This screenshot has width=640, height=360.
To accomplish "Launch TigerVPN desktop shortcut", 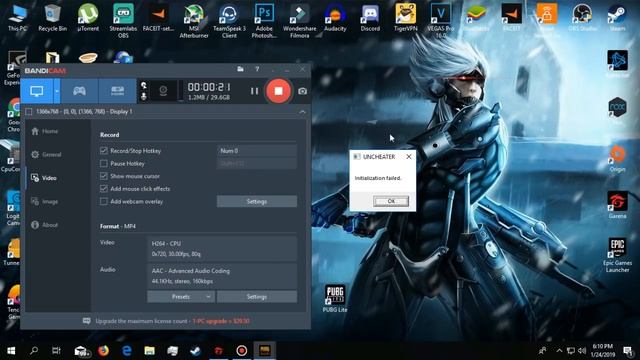I will pyautogui.click(x=405, y=18).
